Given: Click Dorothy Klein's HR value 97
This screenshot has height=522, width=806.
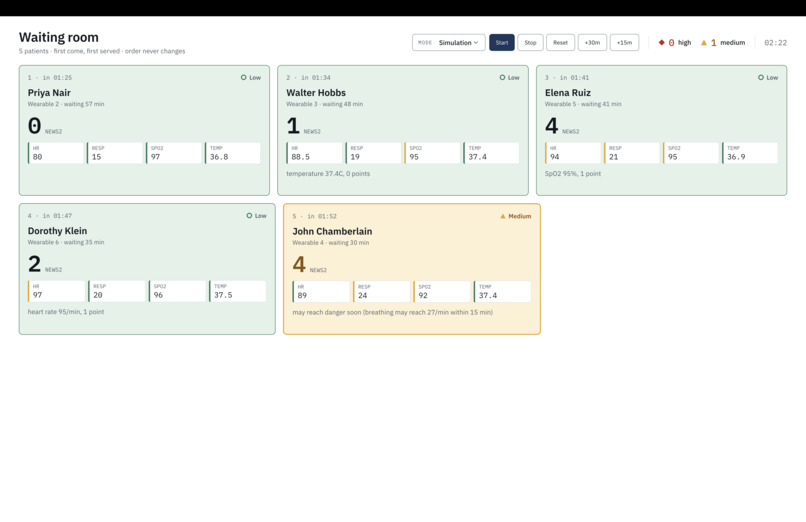Looking at the screenshot, I should click(x=38, y=295).
